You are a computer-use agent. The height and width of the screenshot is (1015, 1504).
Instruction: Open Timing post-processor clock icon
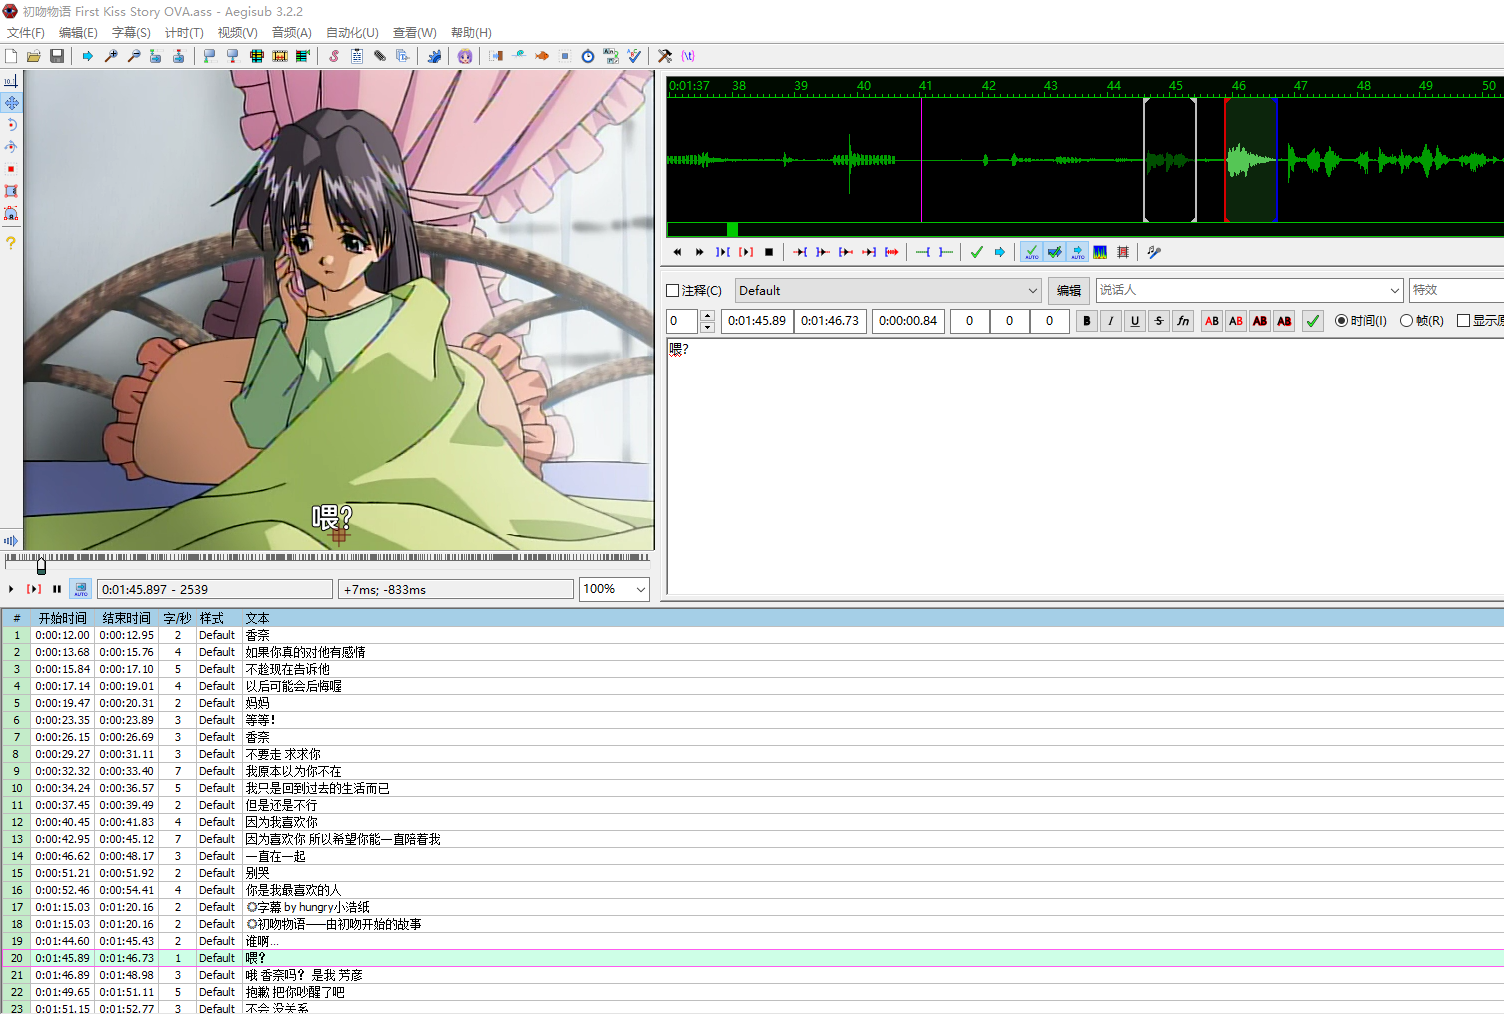pyautogui.click(x=588, y=56)
